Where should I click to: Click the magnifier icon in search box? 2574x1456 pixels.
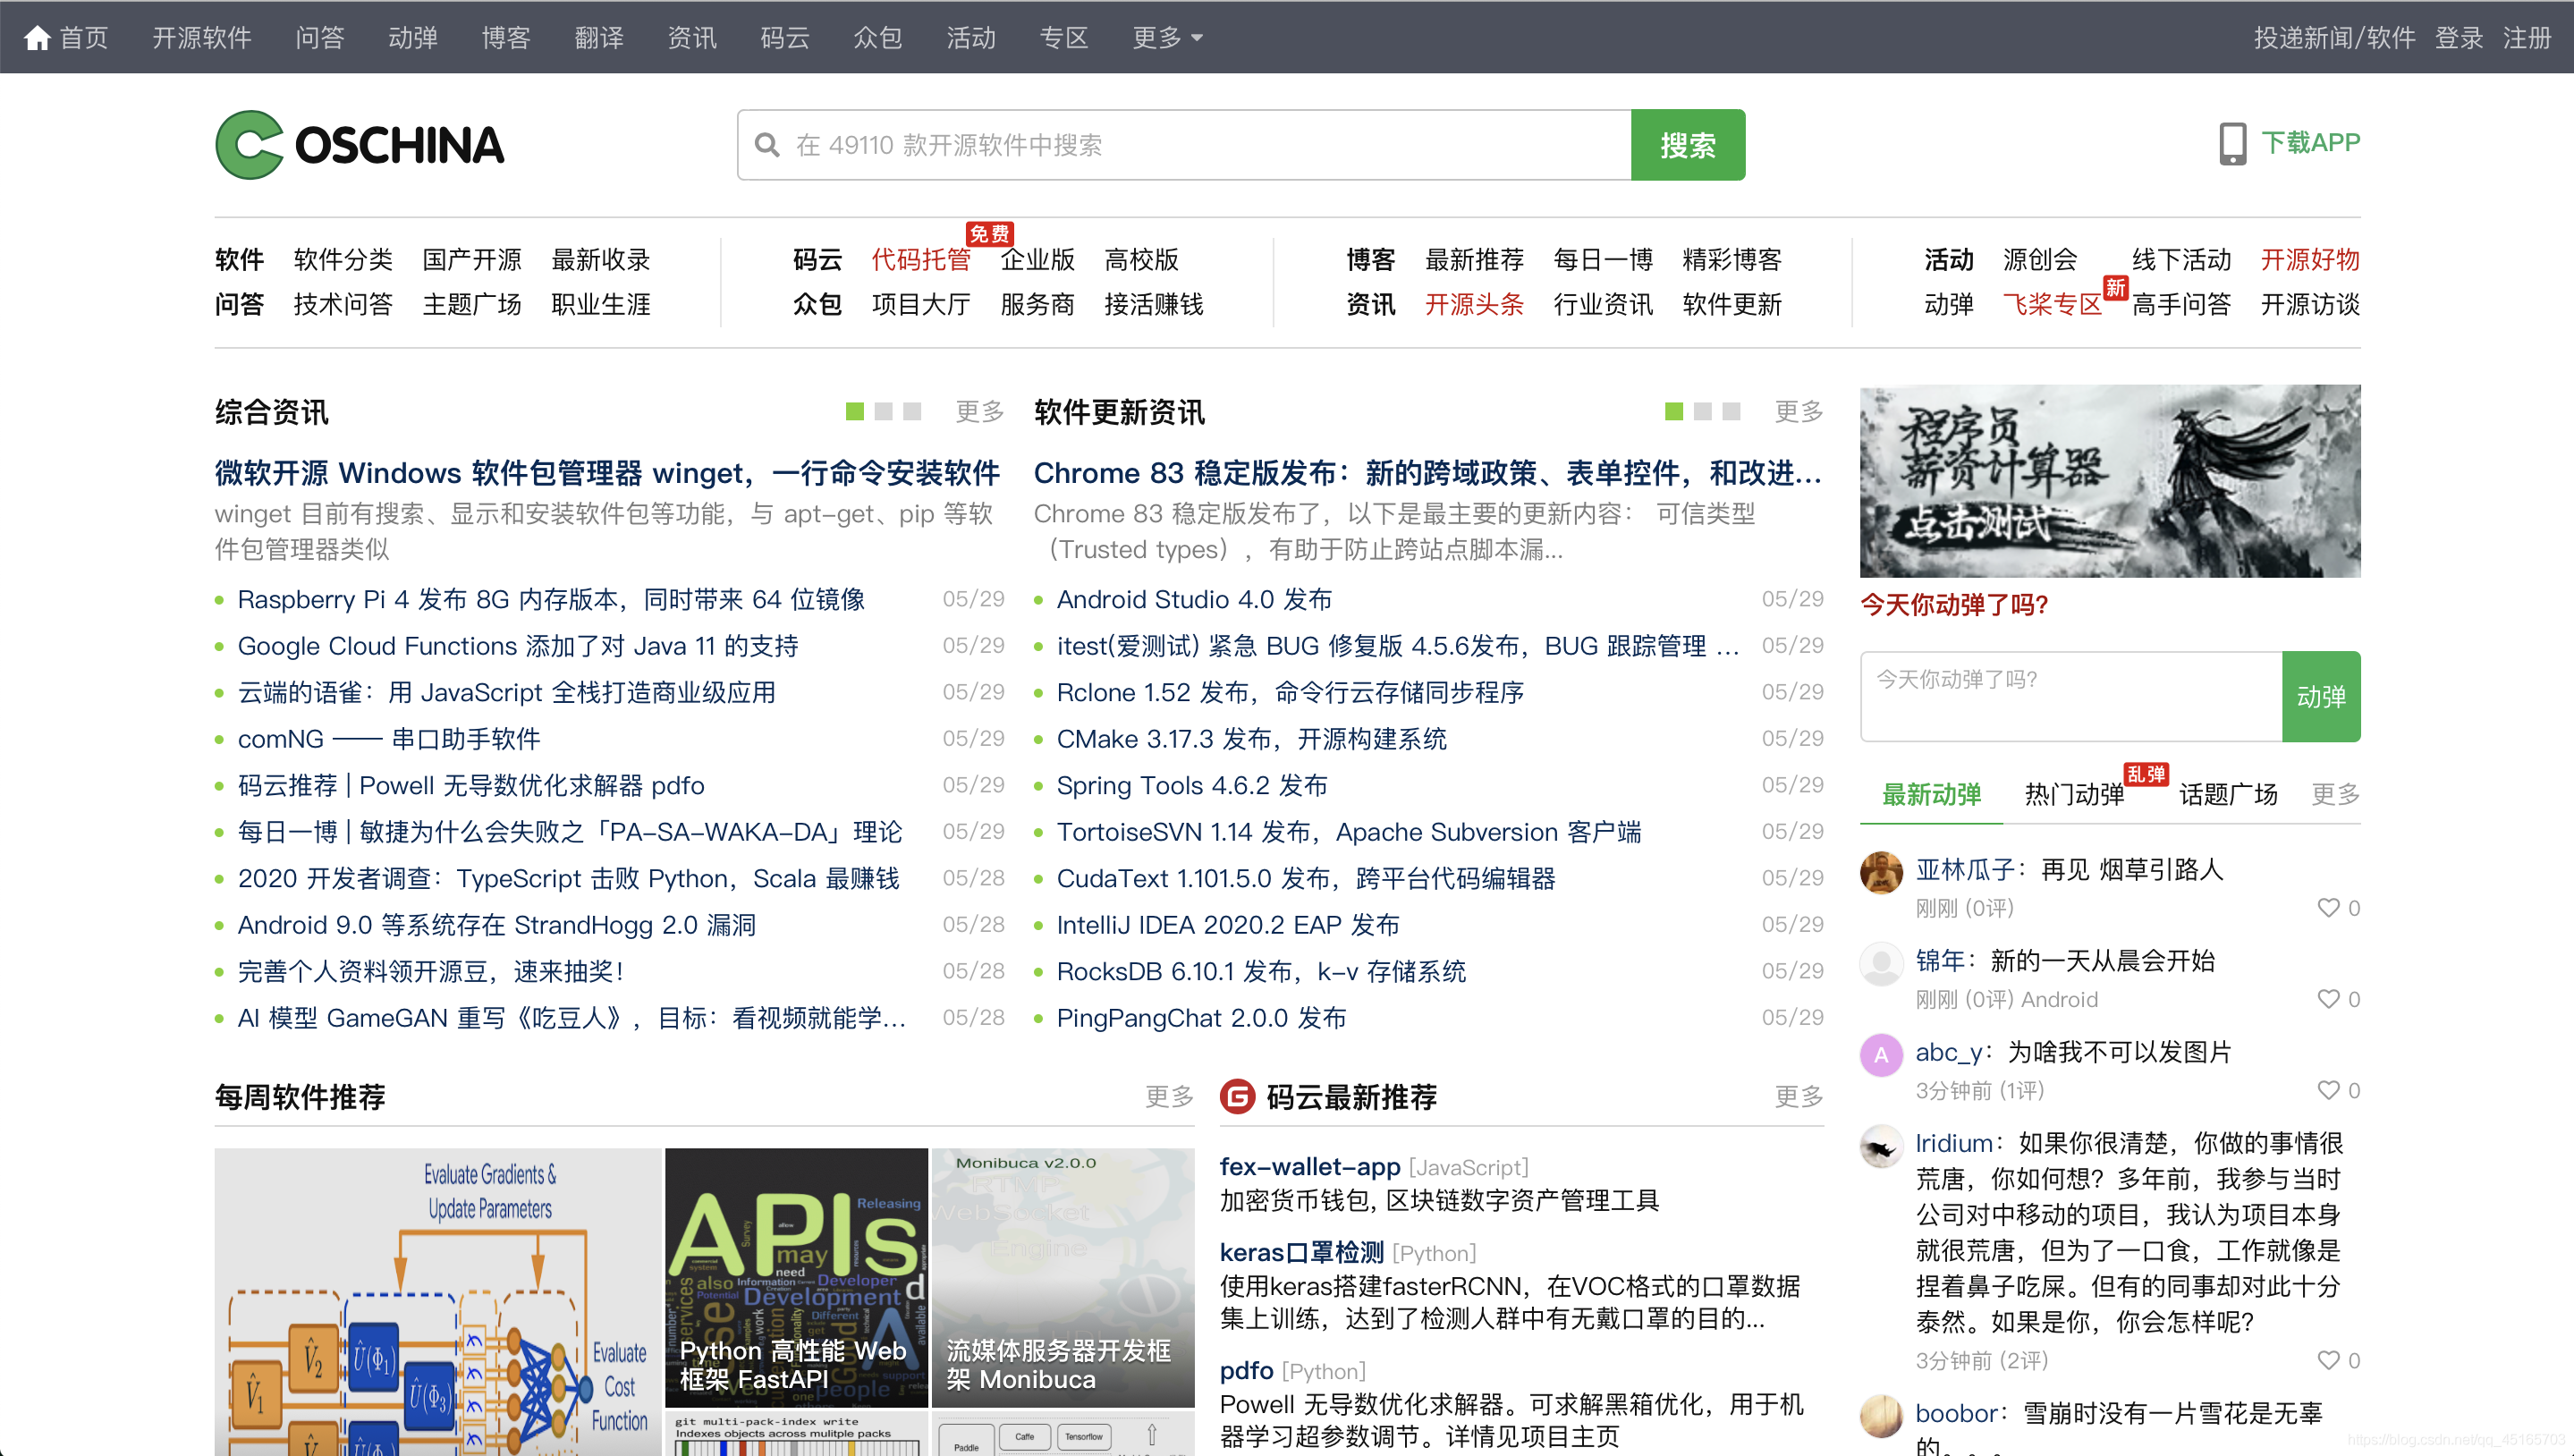[x=767, y=145]
